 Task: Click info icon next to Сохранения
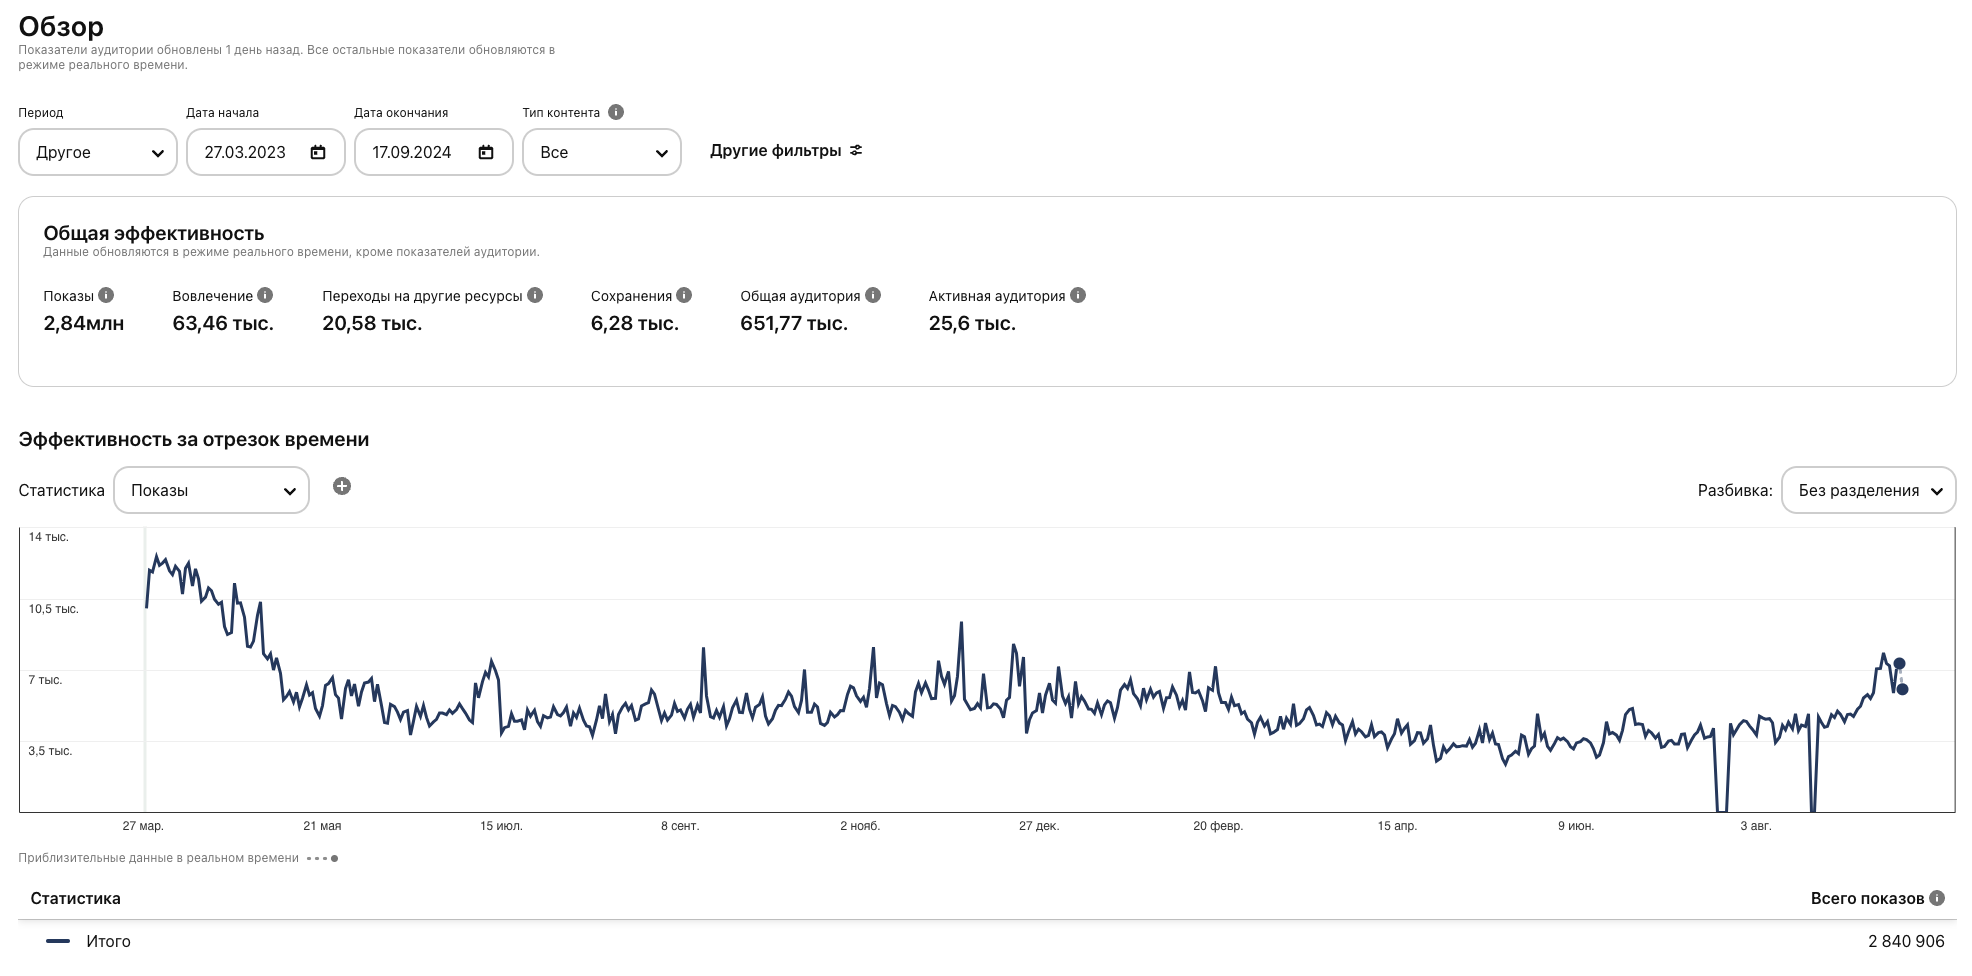click(x=684, y=295)
